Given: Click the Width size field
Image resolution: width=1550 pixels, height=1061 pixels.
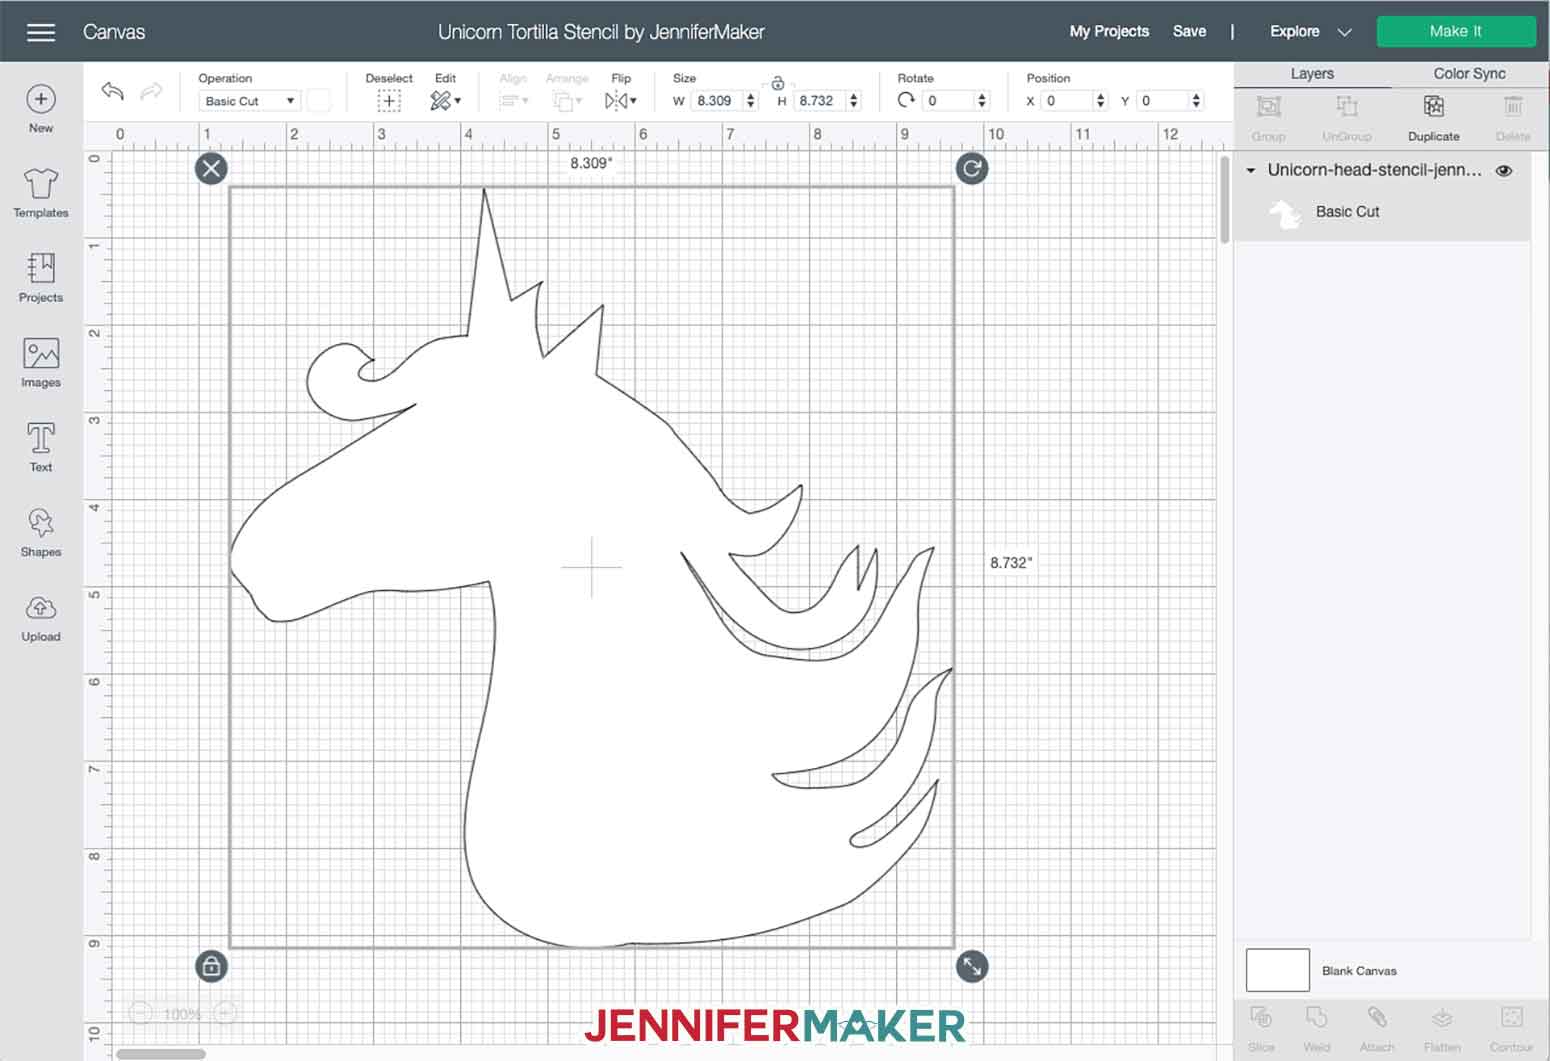Looking at the screenshot, I should 717,101.
